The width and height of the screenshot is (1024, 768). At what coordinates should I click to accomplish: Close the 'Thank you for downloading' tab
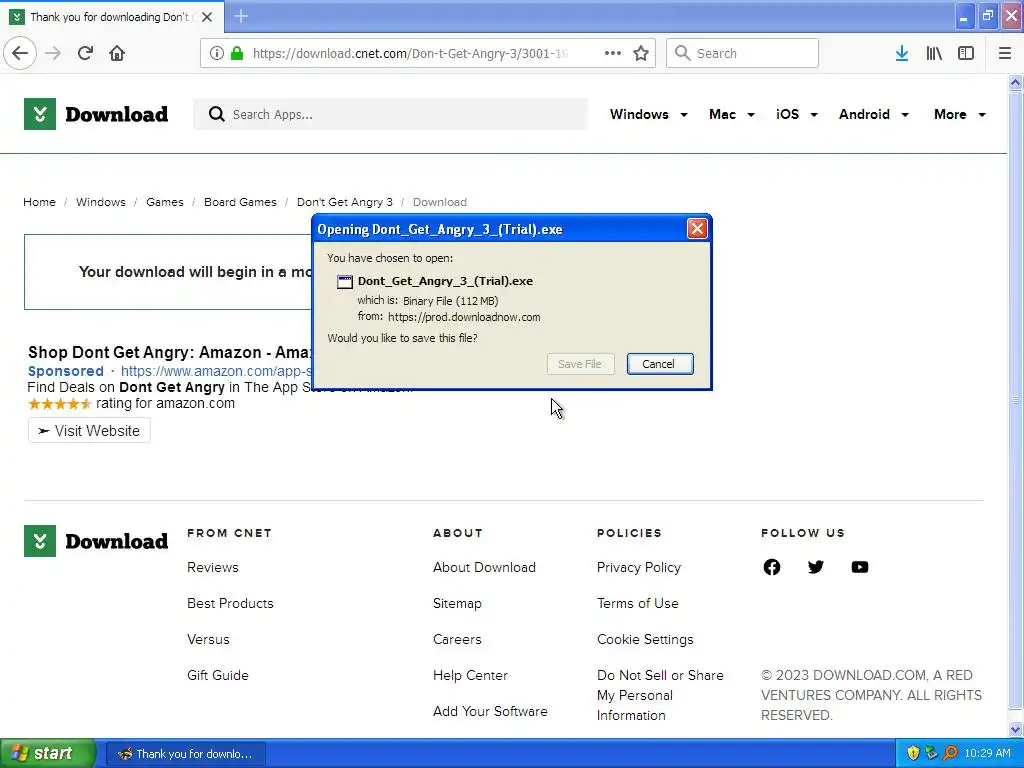click(207, 17)
